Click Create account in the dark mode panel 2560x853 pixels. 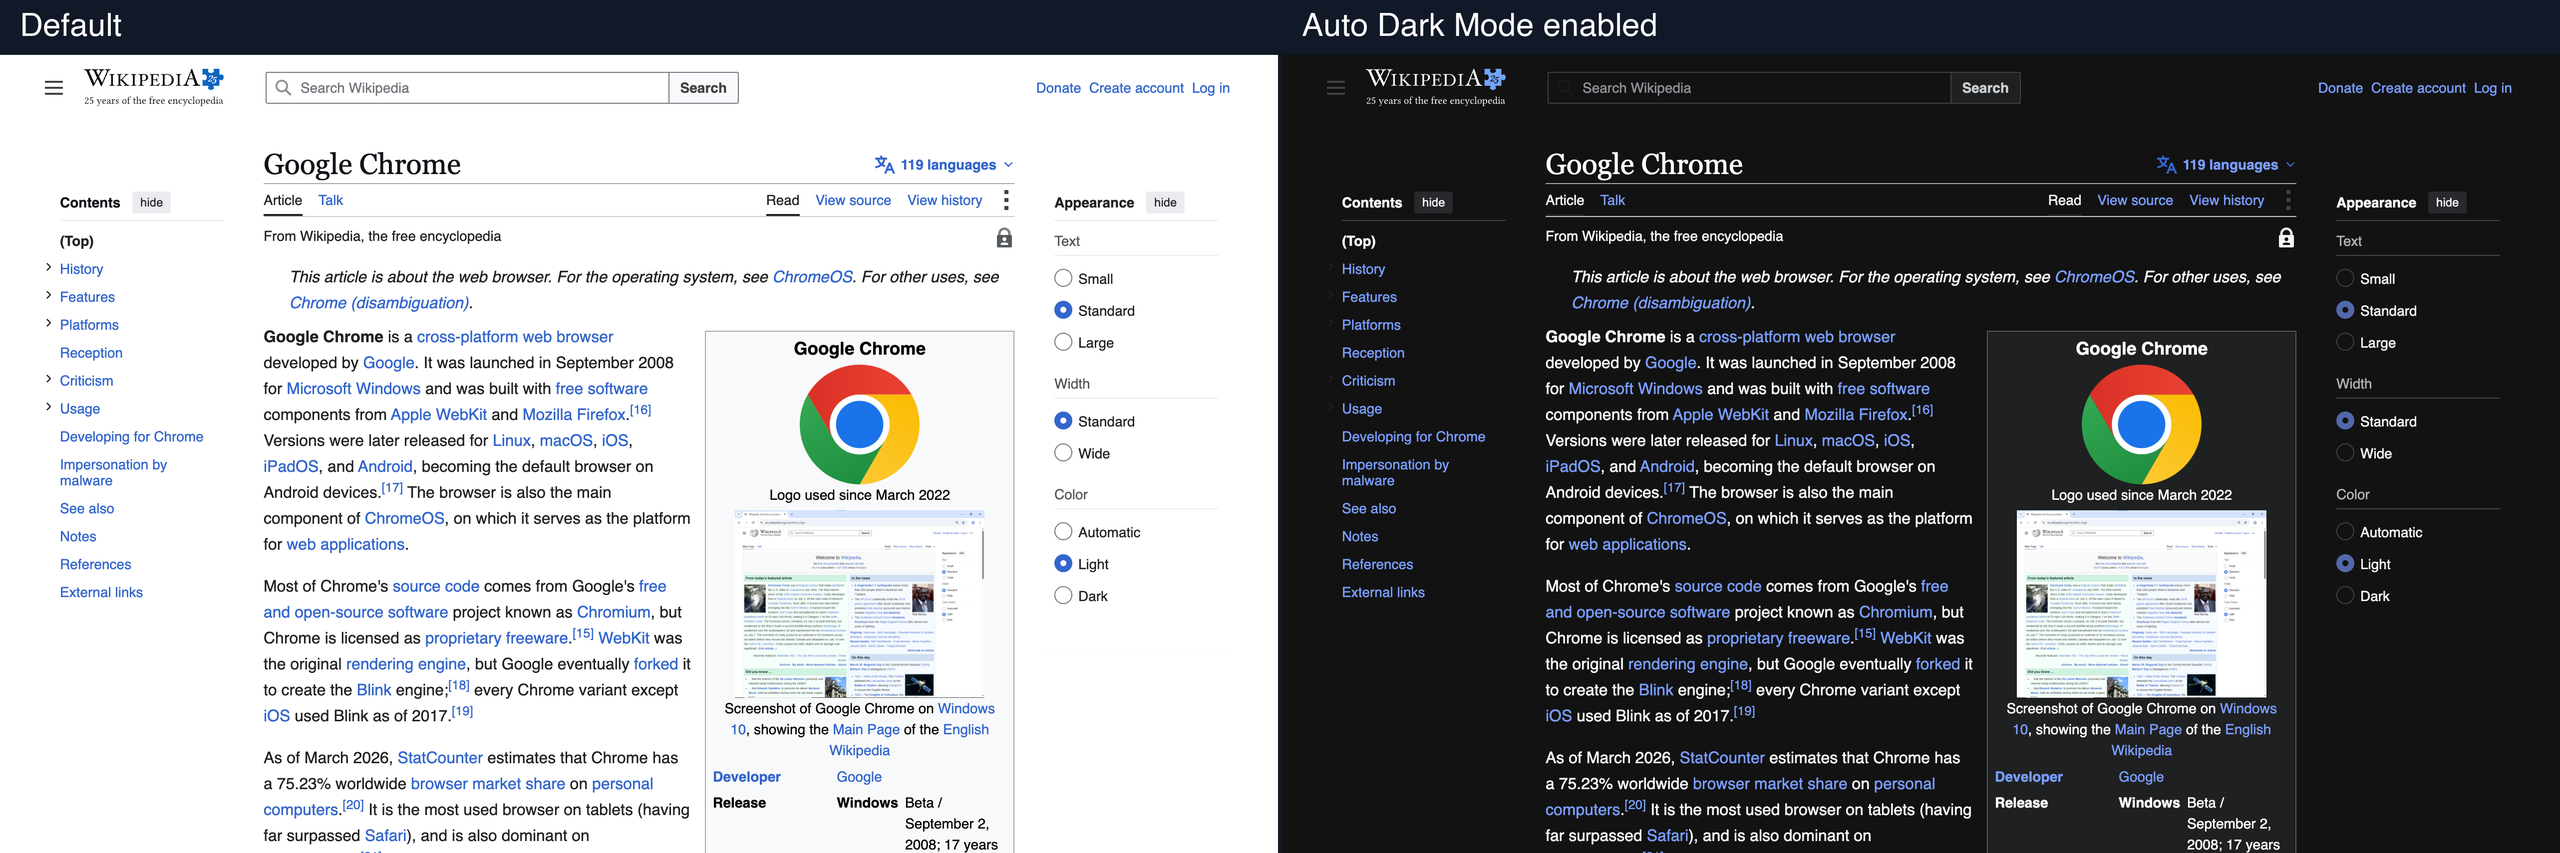pos(2418,88)
